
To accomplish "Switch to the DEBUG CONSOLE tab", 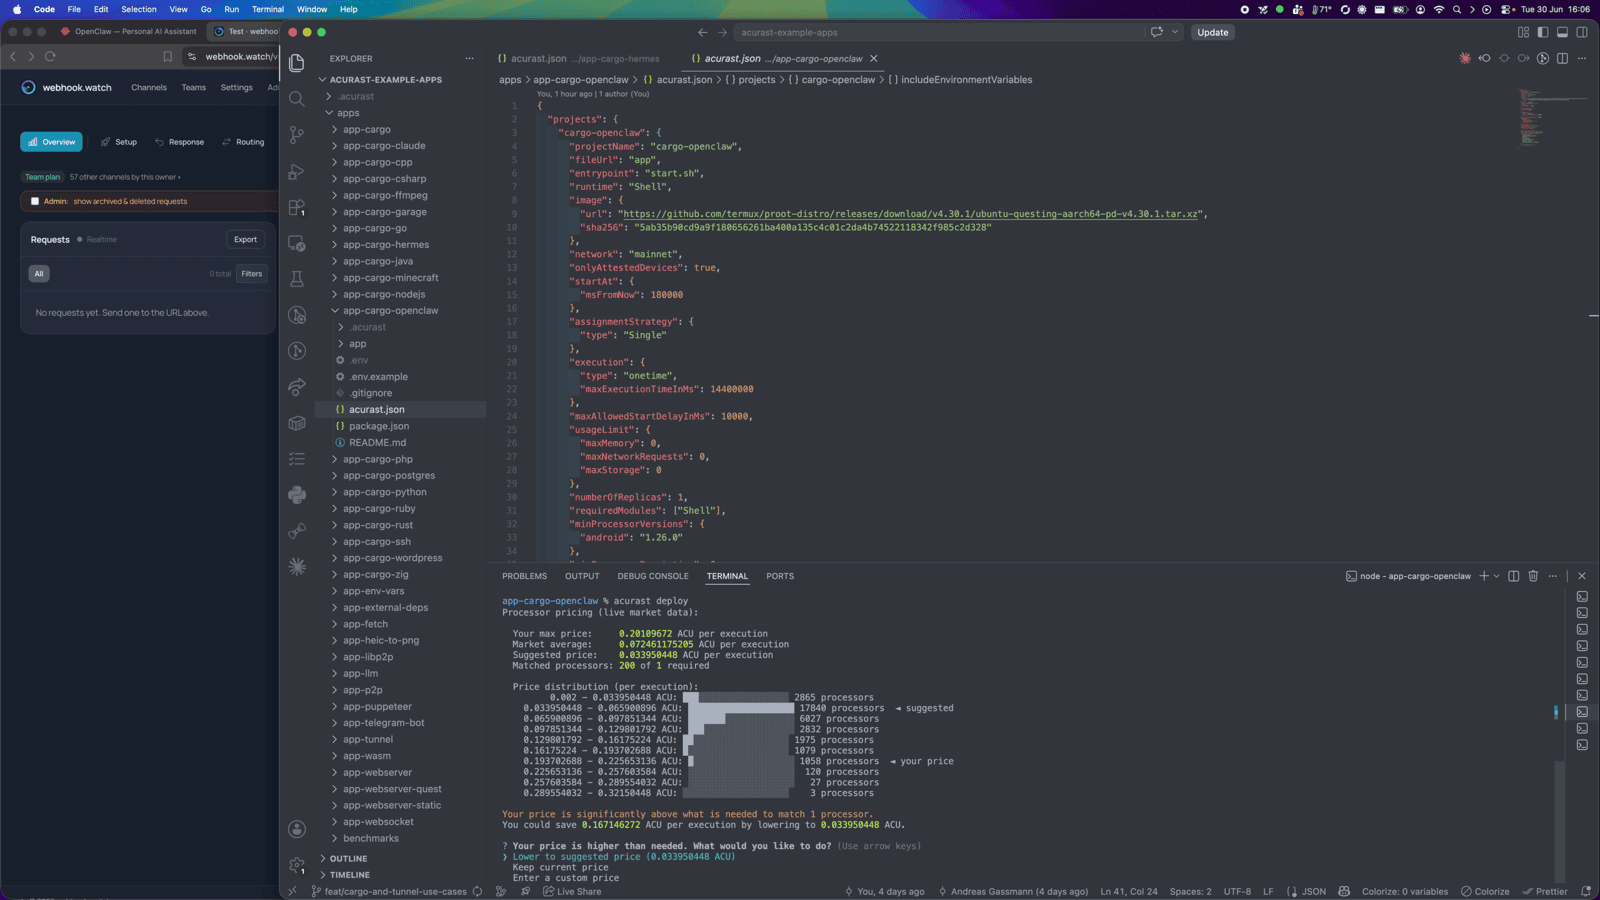I will click(x=653, y=576).
